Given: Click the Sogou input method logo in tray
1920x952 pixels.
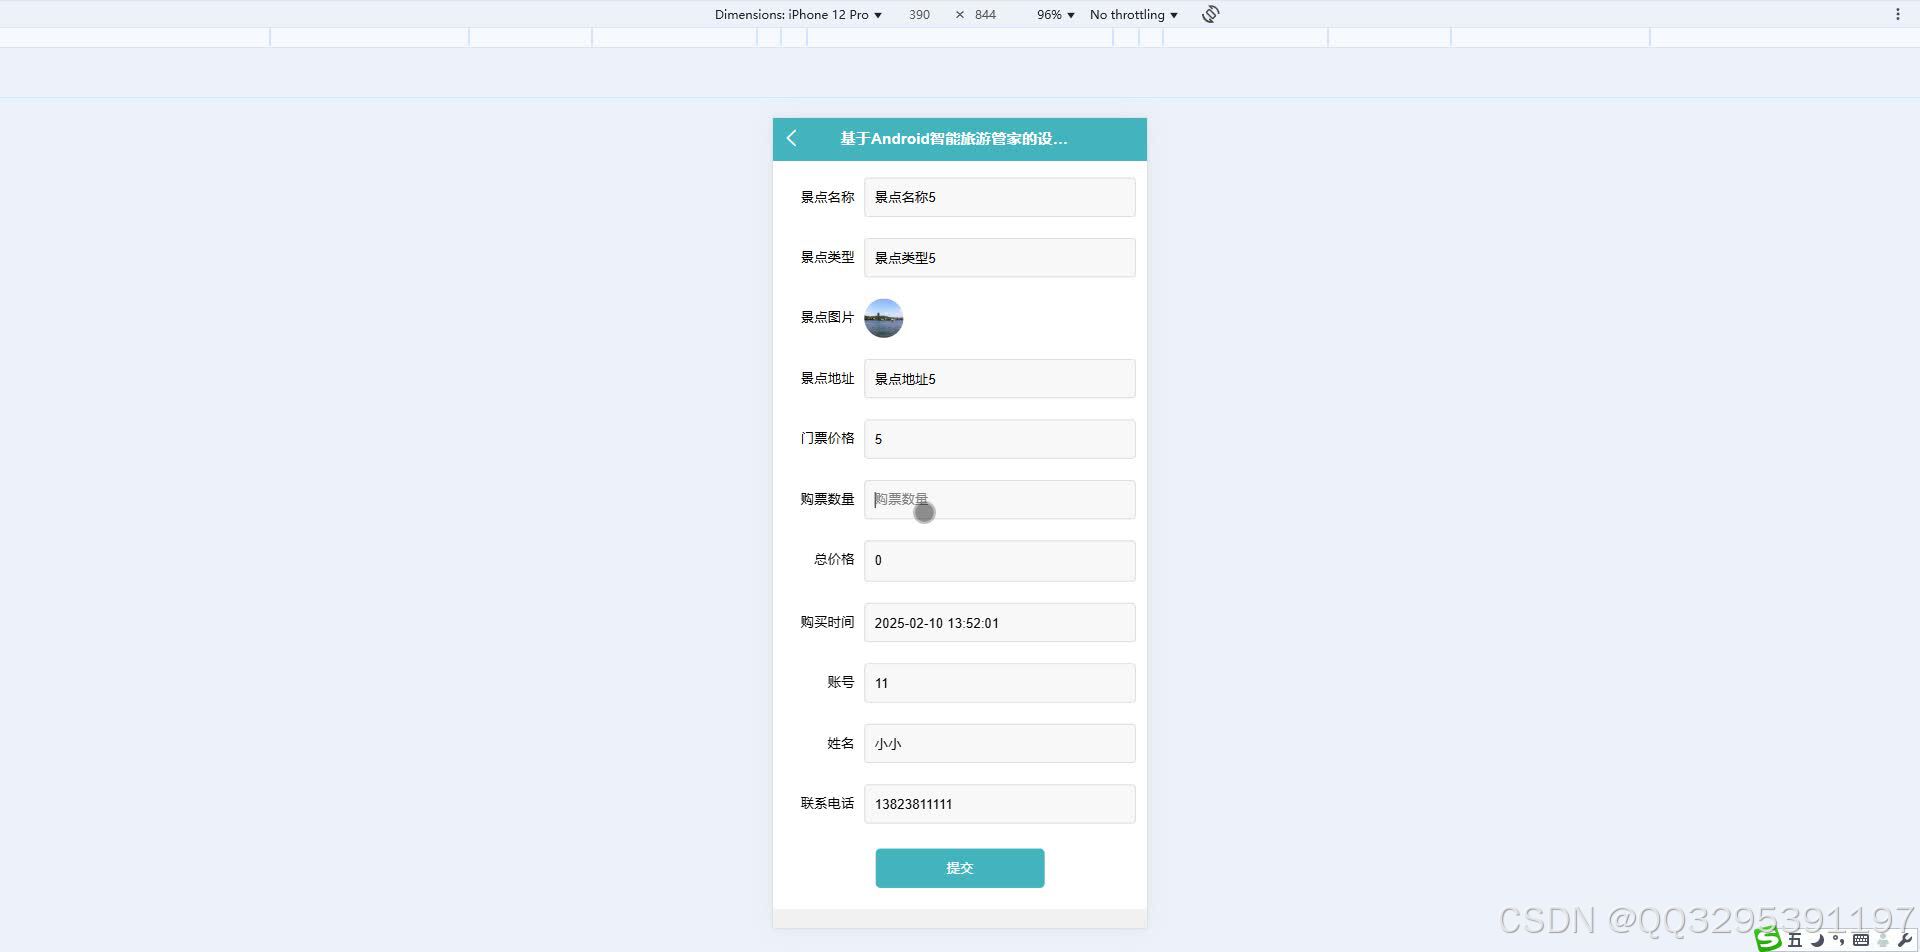Looking at the screenshot, I should (x=1768, y=938).
